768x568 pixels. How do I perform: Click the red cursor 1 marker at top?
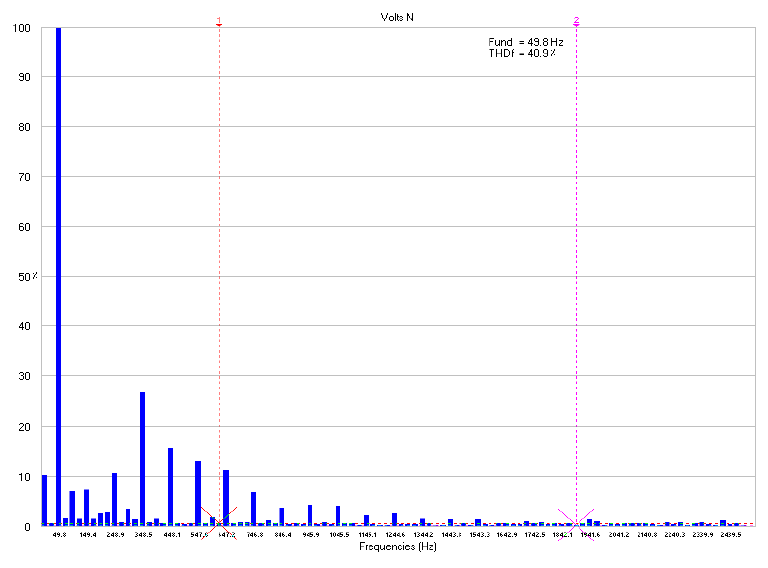[219, 21]
